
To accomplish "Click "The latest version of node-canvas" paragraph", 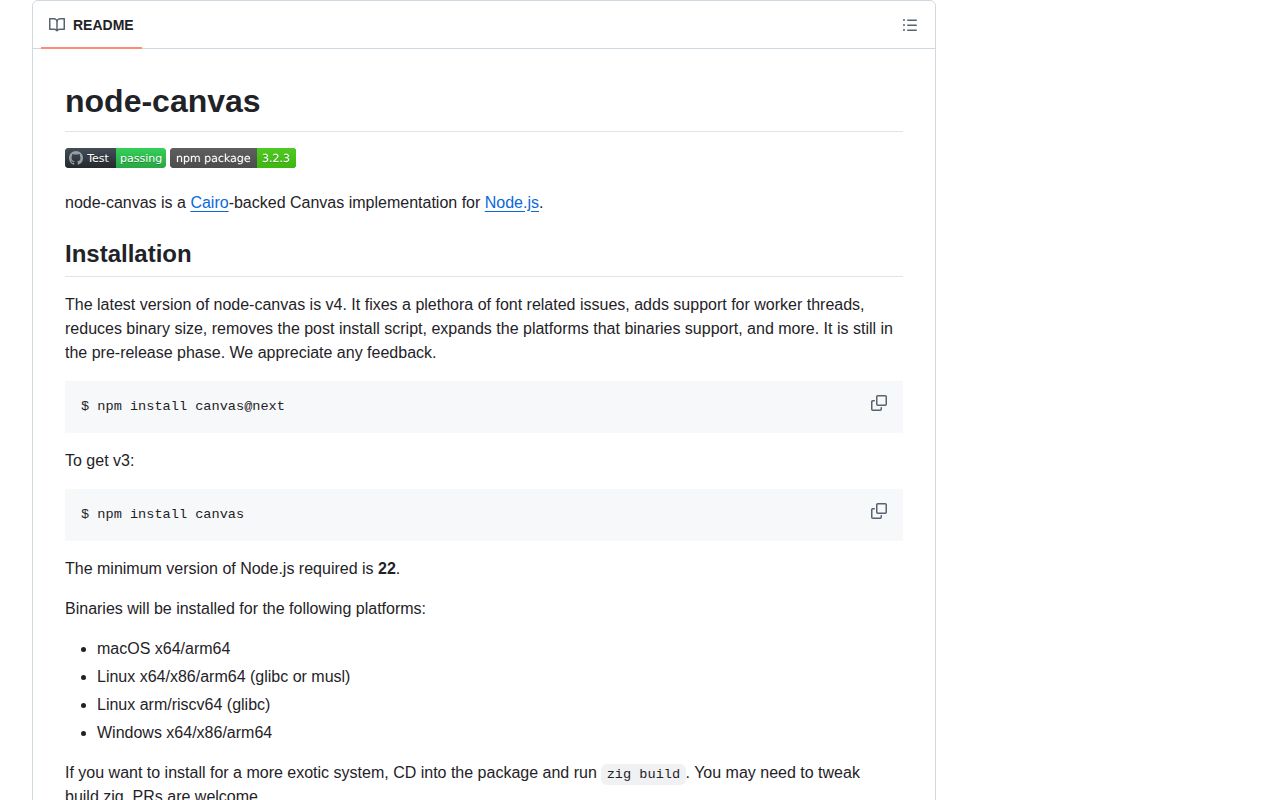I will click(x=484, y=328).
